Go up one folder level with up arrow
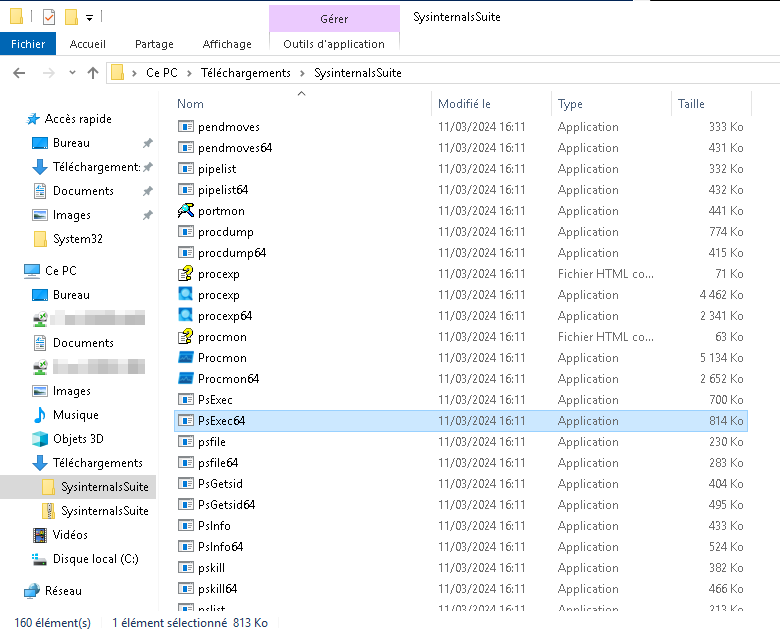This screenshot has width=780, height=634. [93, 73]
